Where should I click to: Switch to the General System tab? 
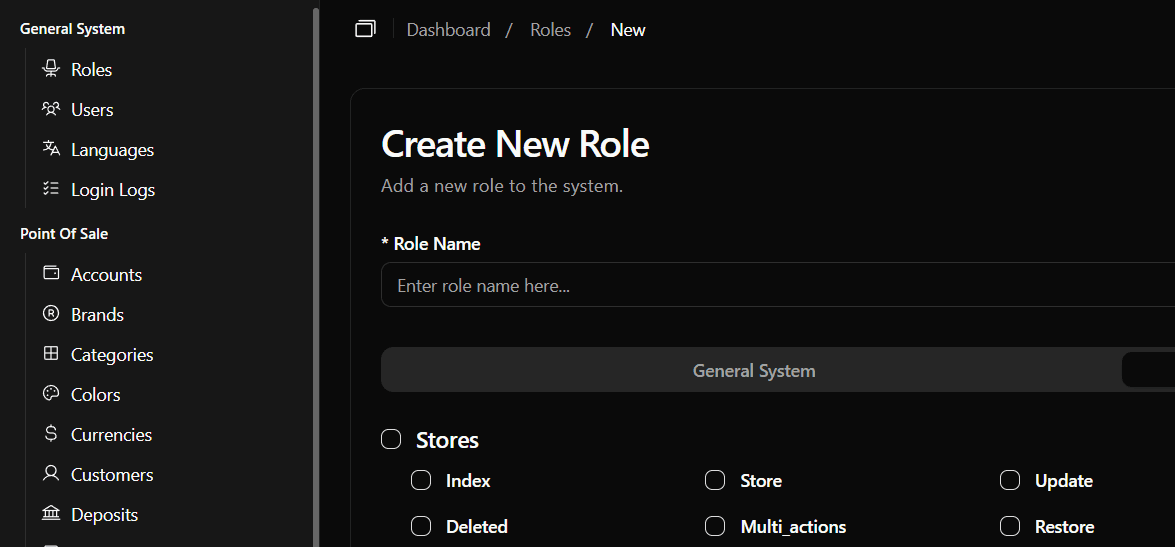click(x=754, y=370)
